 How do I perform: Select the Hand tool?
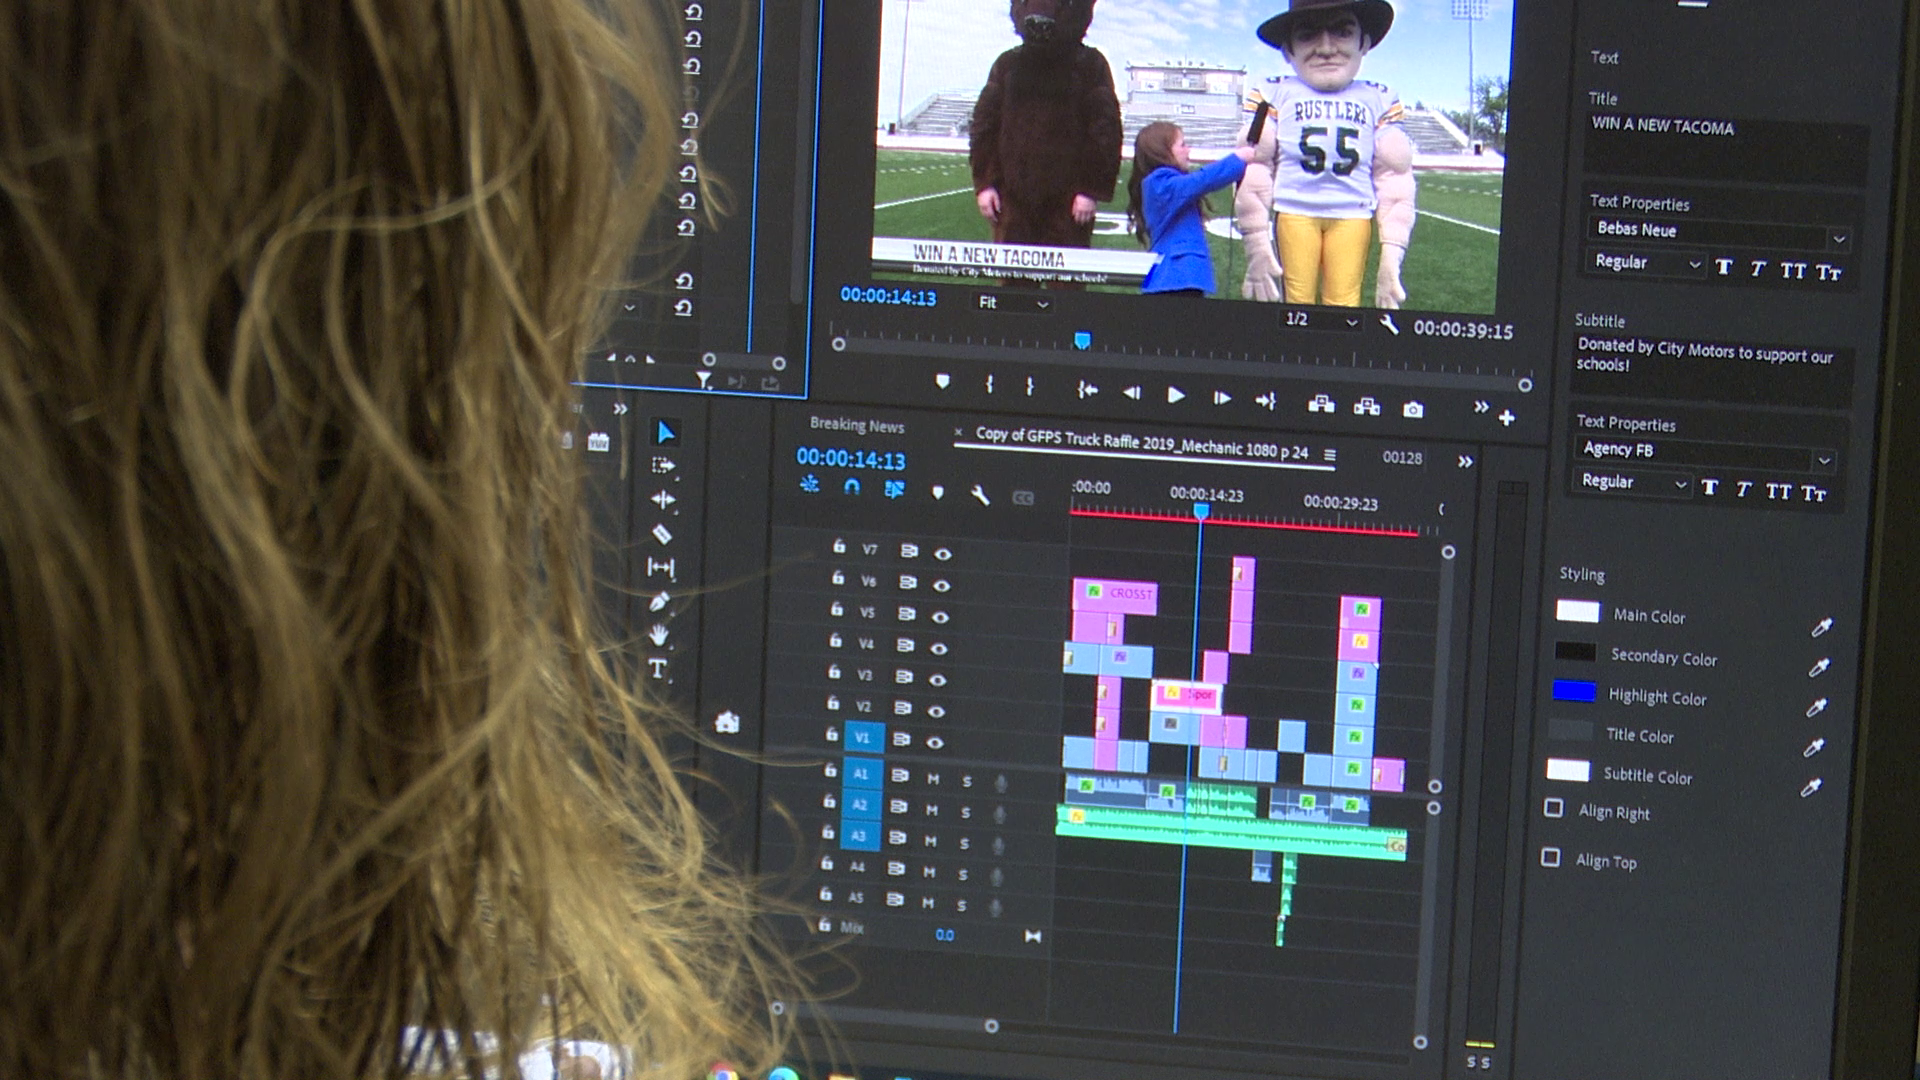tap(658, 635)
